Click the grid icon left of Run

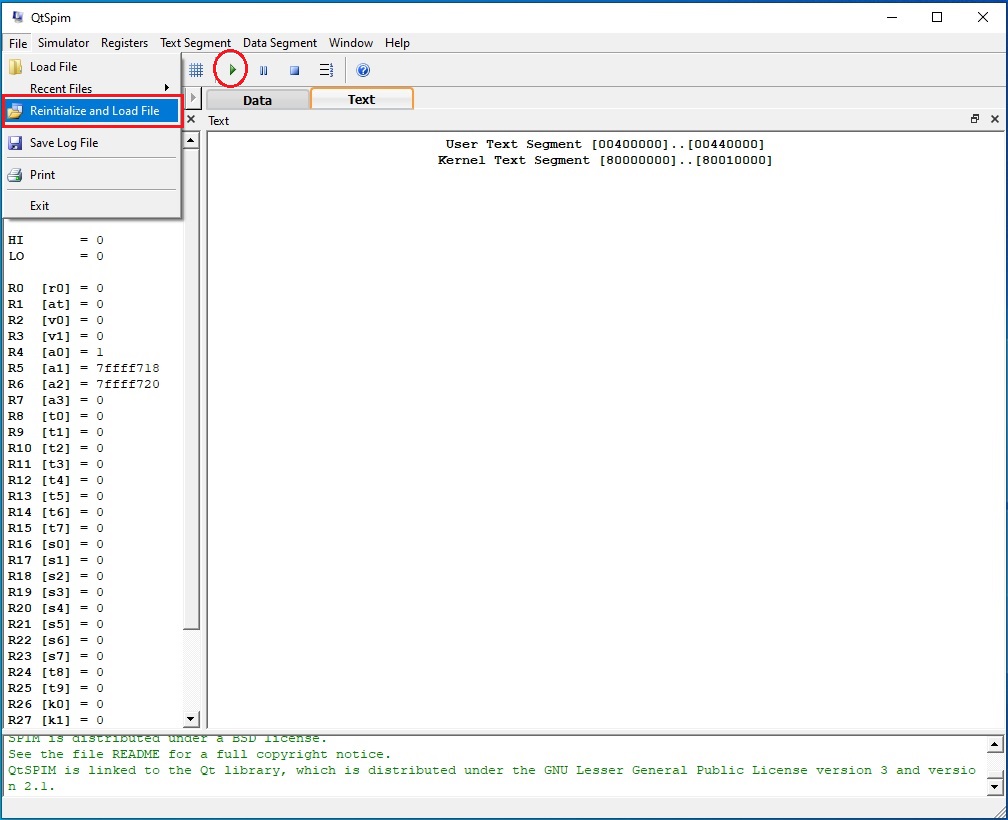[x=196, y=70]
